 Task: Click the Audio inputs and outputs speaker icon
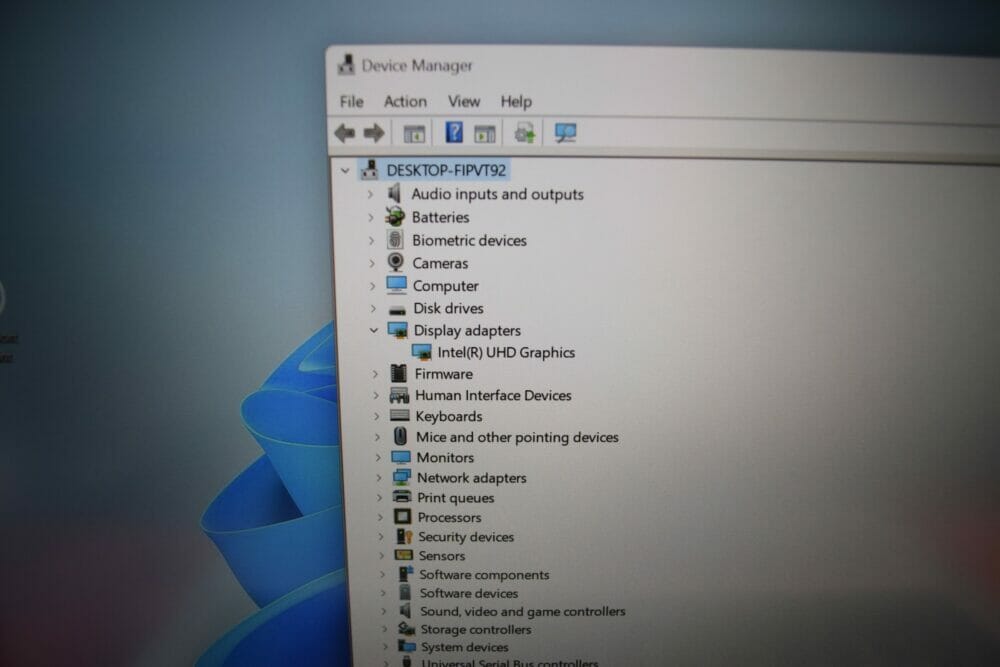click(394, 193)
